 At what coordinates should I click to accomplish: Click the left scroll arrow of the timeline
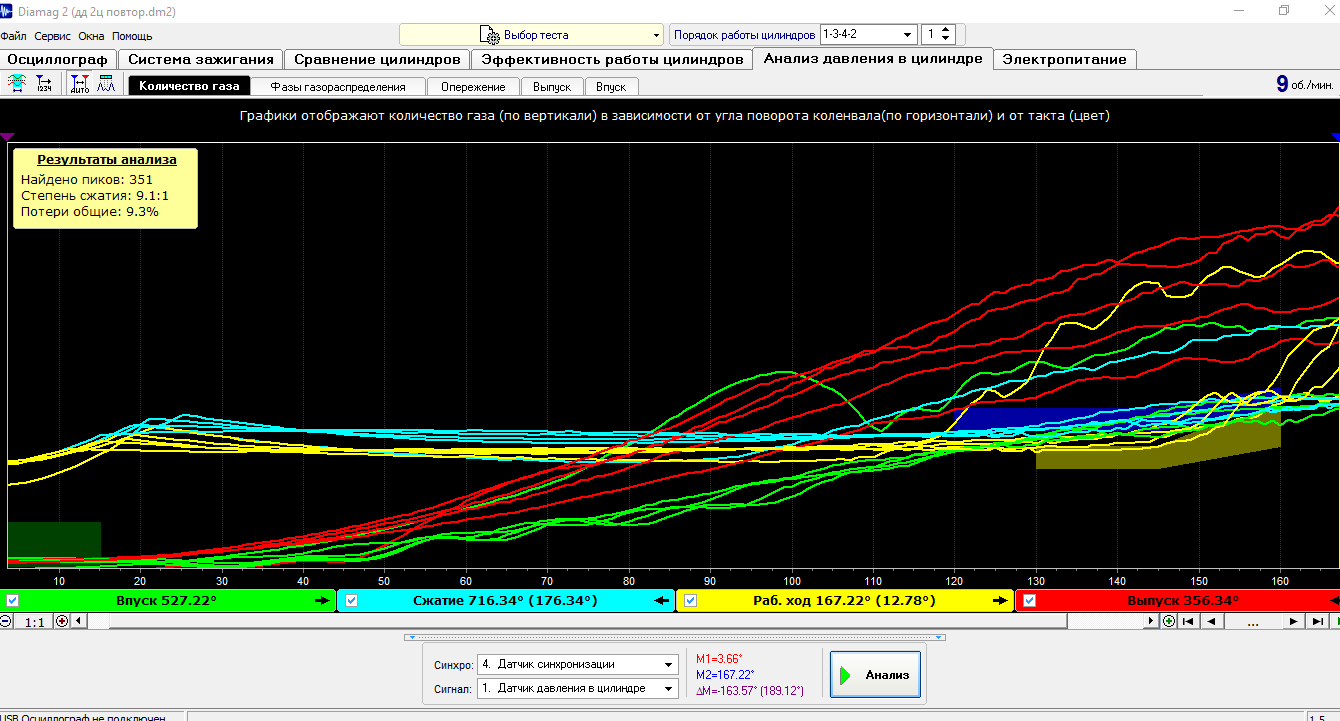(80, 621)
